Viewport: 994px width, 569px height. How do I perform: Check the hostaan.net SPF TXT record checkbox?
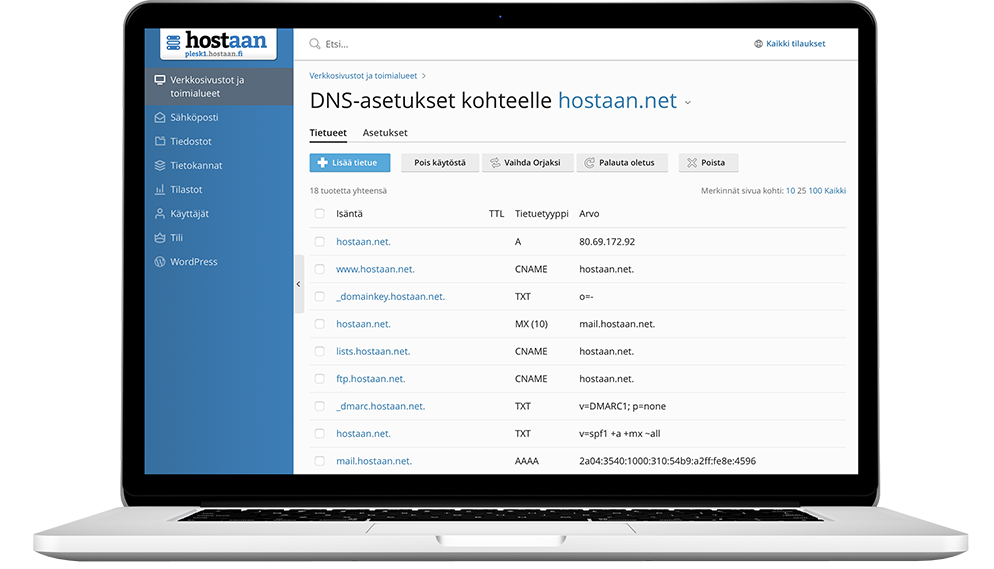(320, 433)
